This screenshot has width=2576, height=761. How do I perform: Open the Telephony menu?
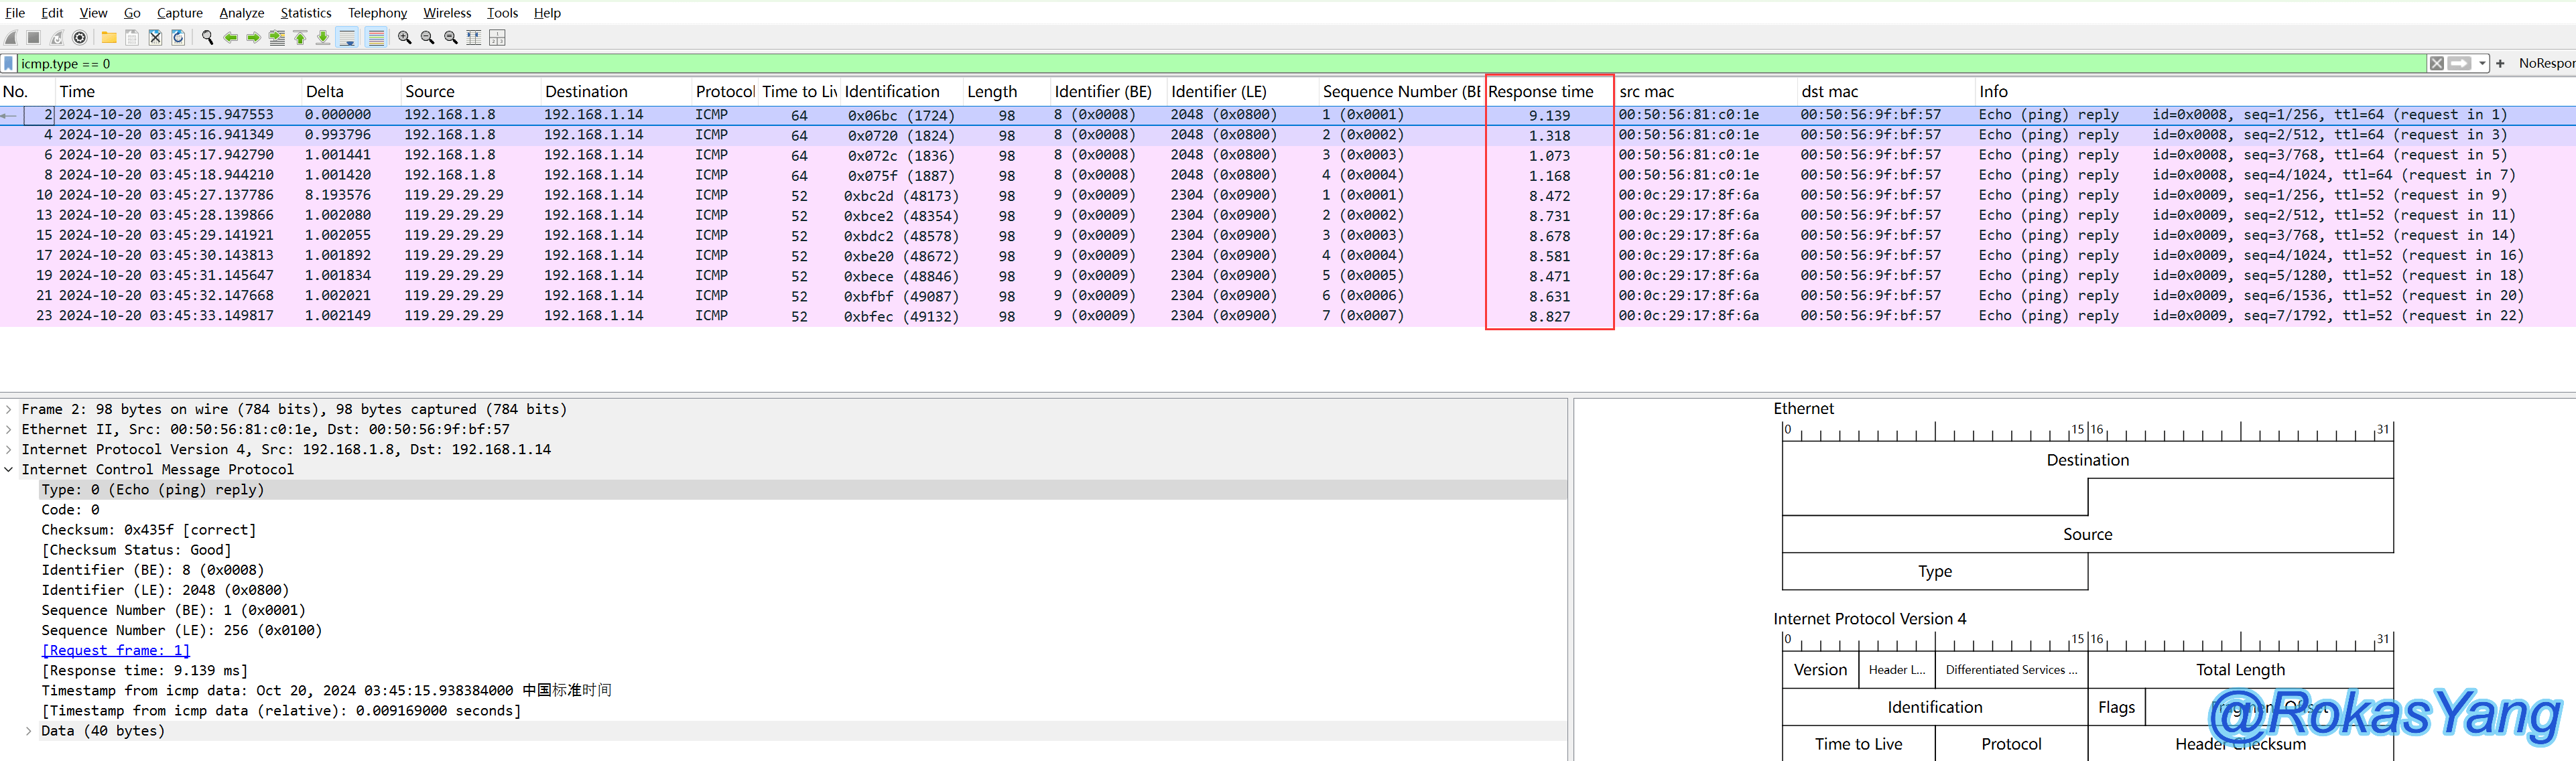click(x=377, y=13)
